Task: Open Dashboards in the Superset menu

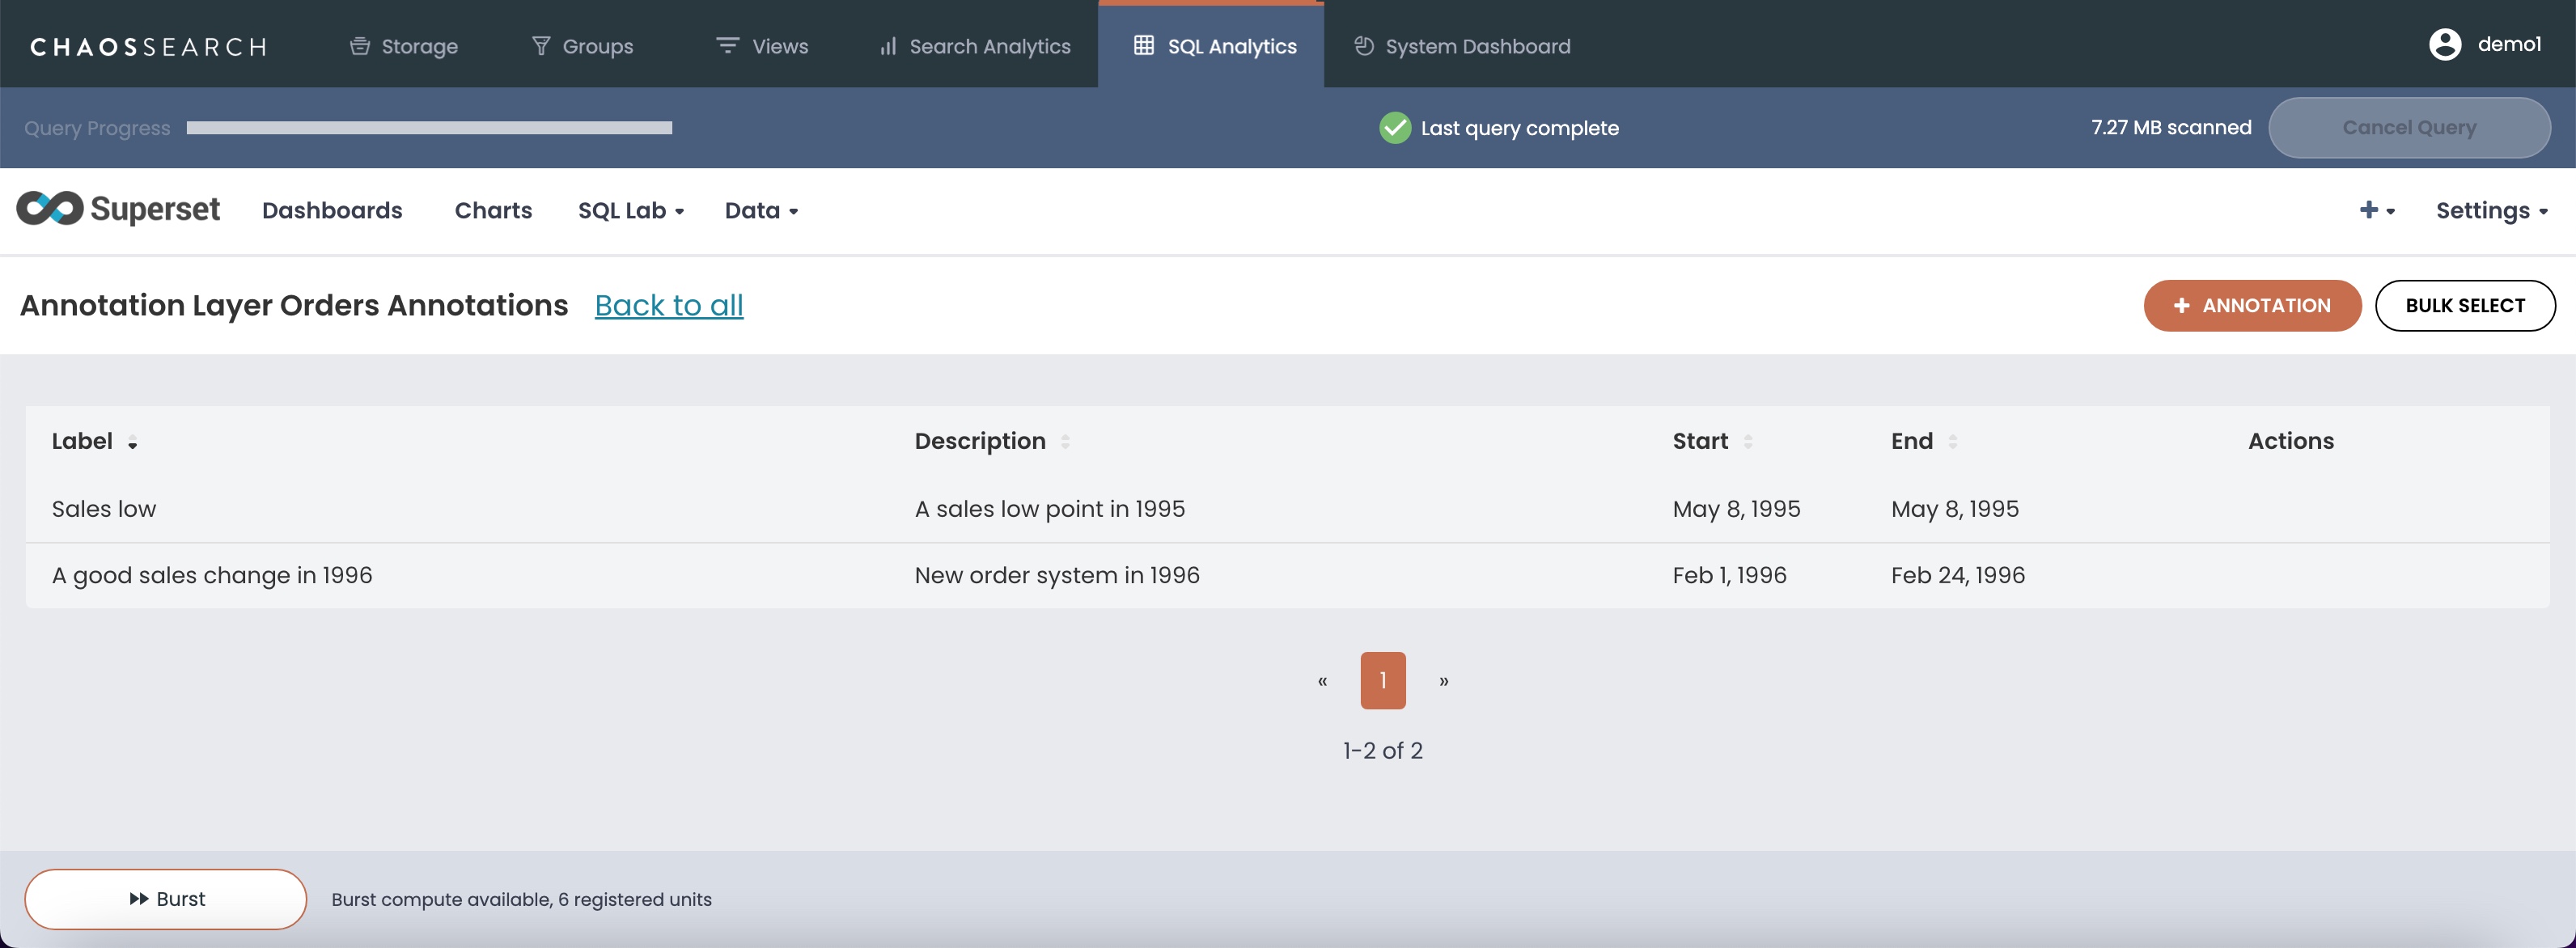Action: point(332,211)
